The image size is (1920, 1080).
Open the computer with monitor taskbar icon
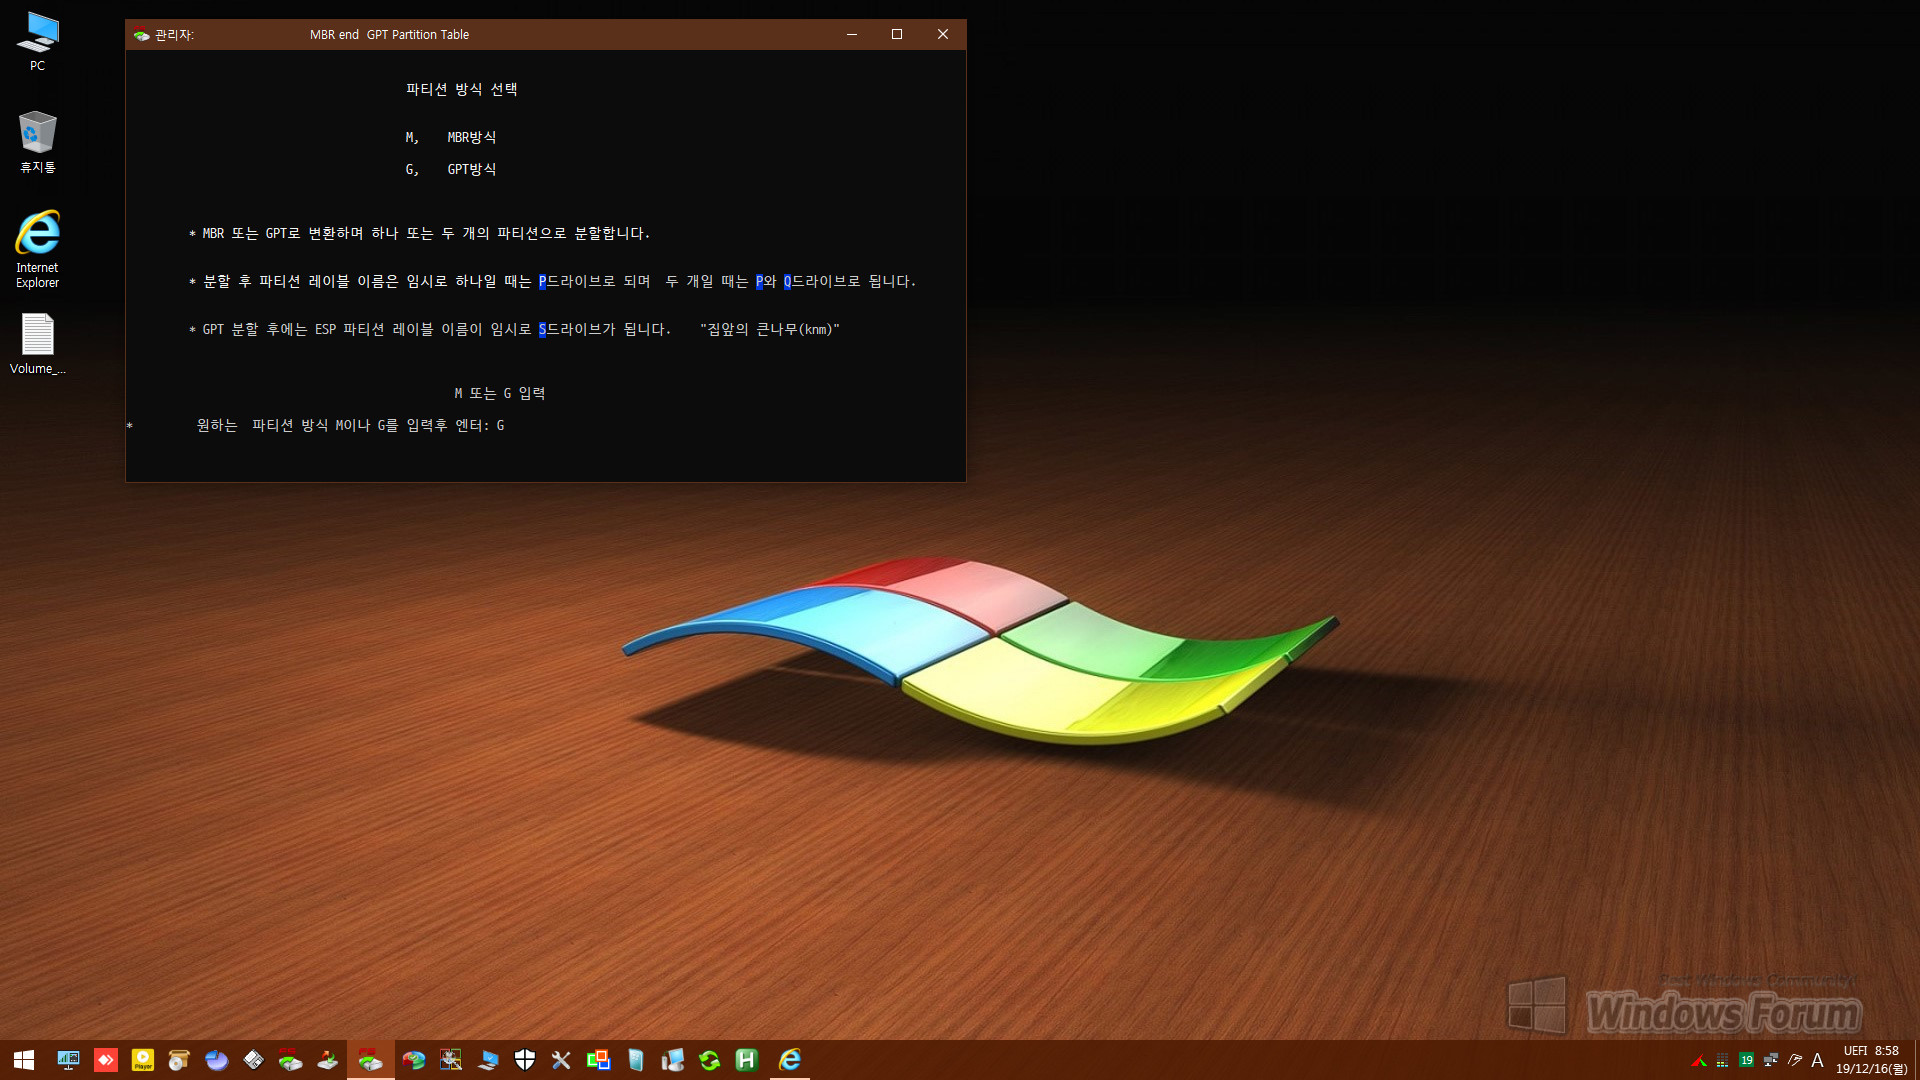pyautogui.click(x=673, y=1060)
